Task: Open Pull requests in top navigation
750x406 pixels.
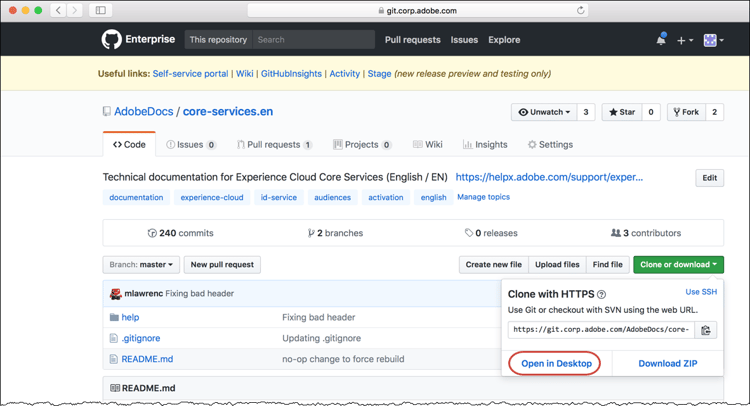Action: [x=412, y=40]
